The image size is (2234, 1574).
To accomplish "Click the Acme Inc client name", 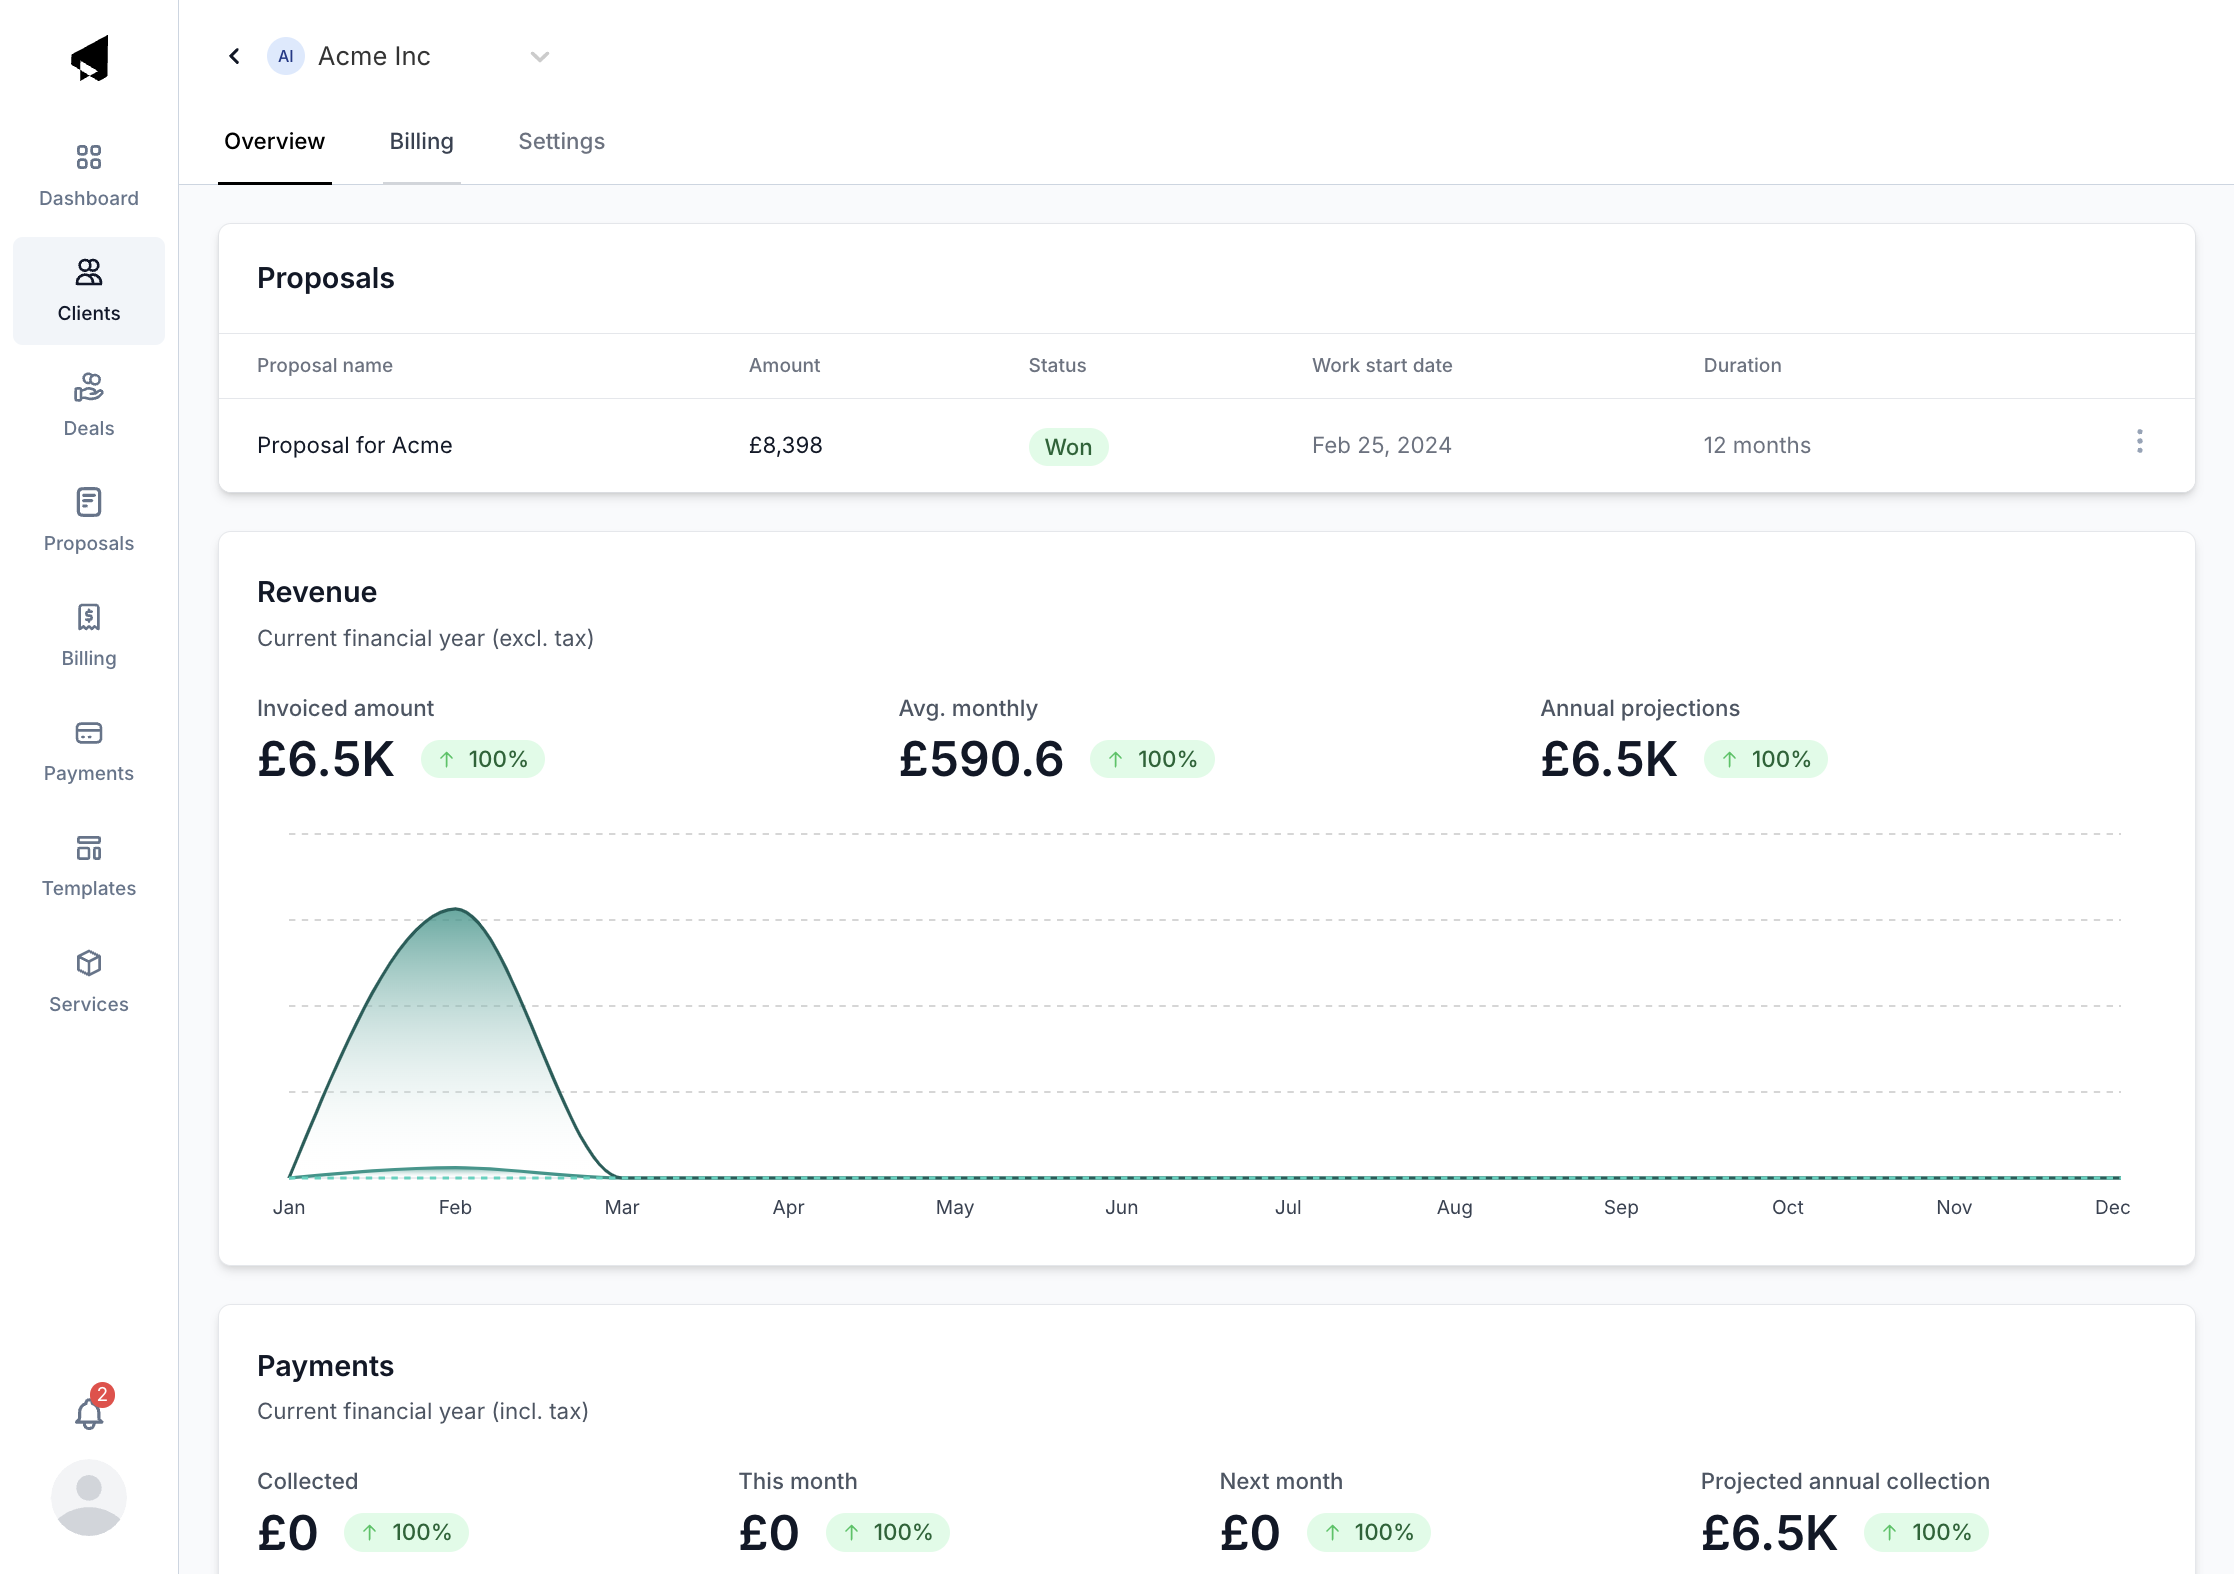I will (374, 56).
